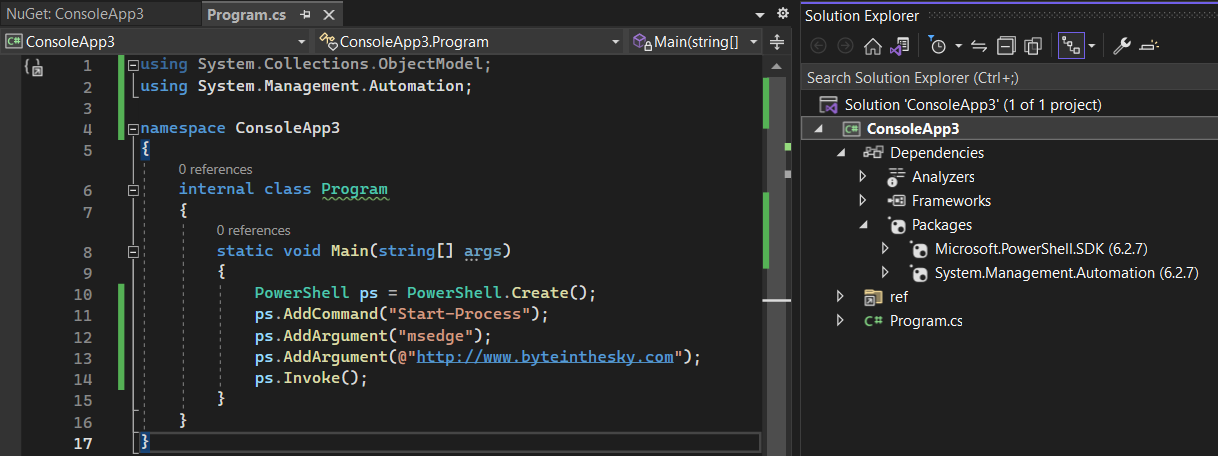Switch between solutions and folder views
Image resolution: width=1218 pixels, height=456 pixels.
(x=900, y=46)
